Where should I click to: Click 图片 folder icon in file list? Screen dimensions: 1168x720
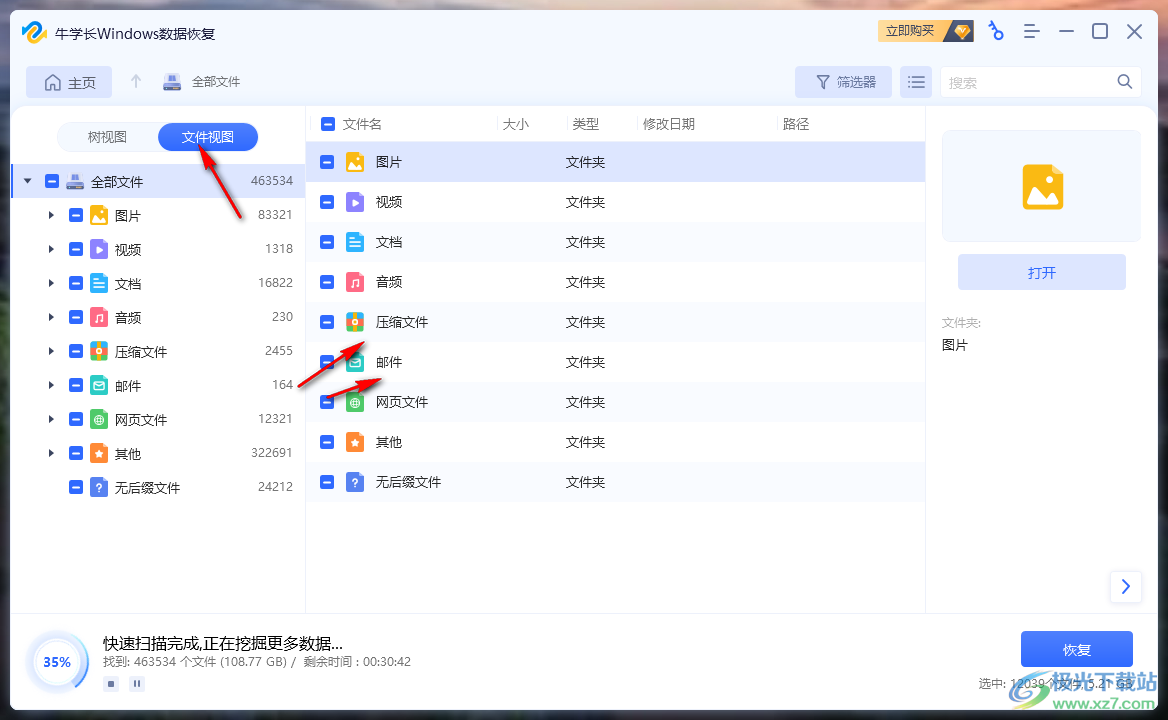tap(355, 162)
